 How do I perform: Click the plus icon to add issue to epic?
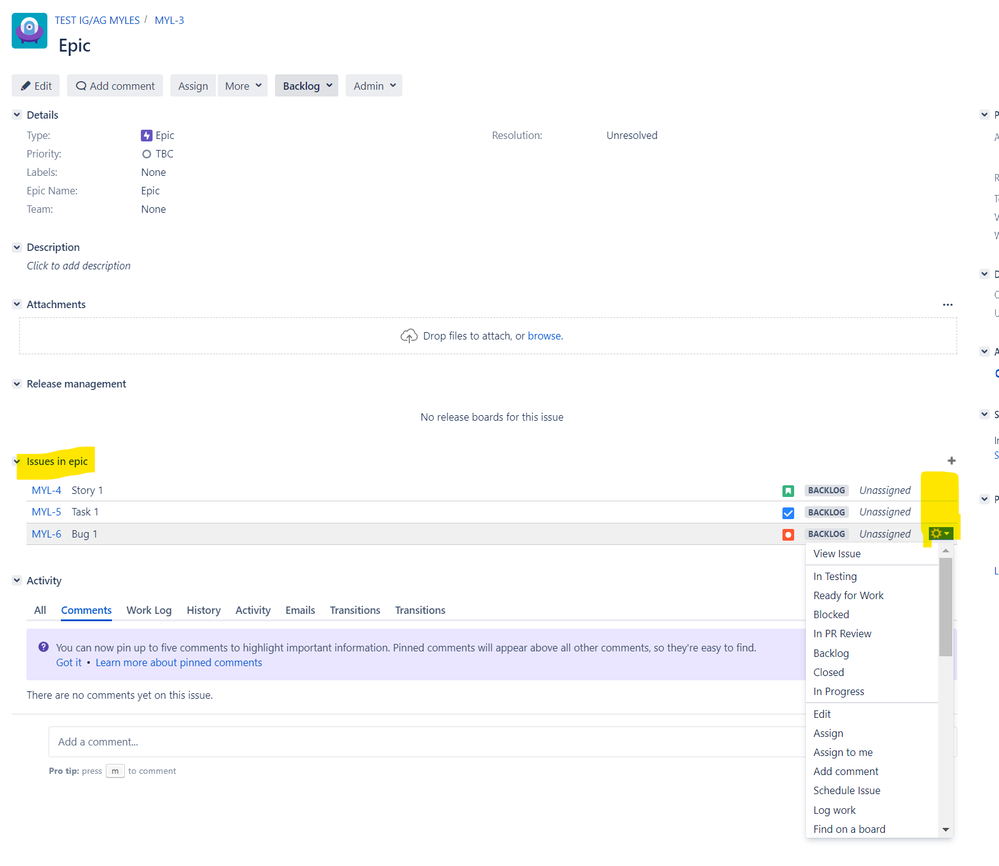click(x=951, y=460)
